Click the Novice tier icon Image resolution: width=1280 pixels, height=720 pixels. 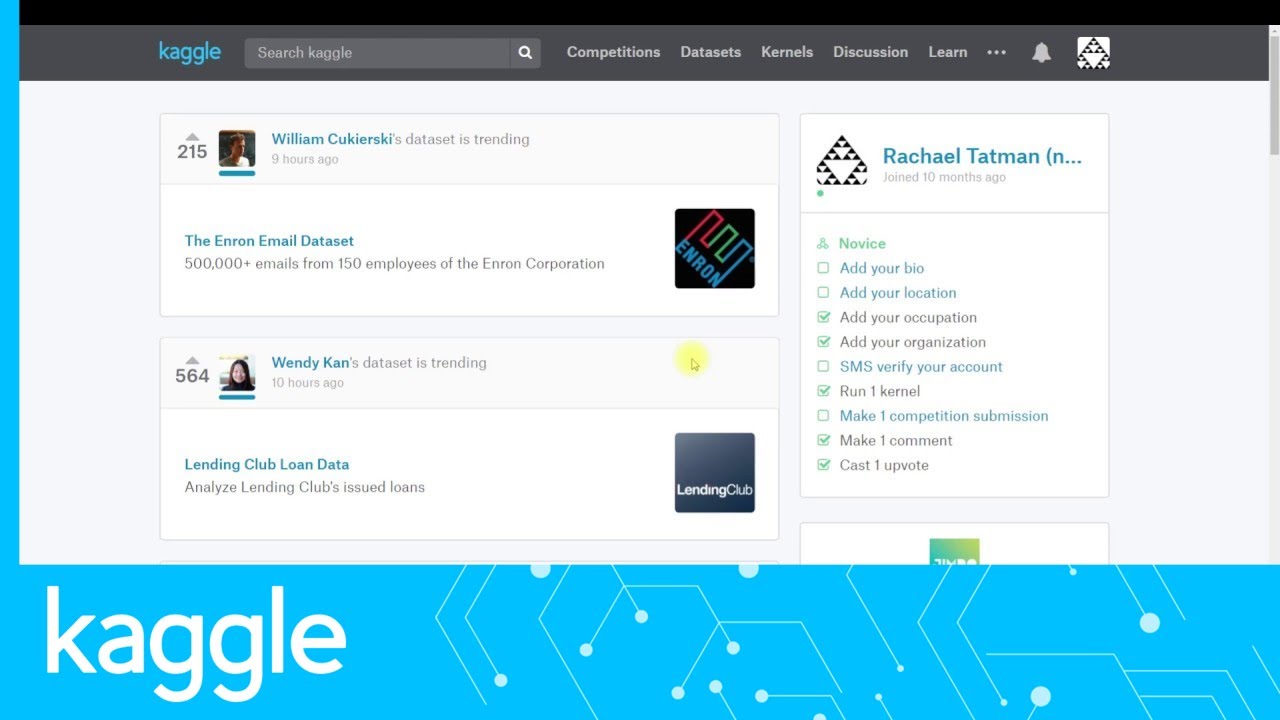(823, 243)
